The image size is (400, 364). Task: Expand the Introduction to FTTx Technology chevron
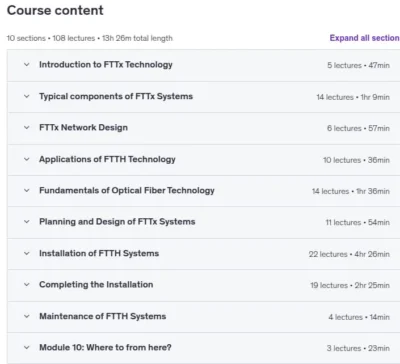point(27,65)
